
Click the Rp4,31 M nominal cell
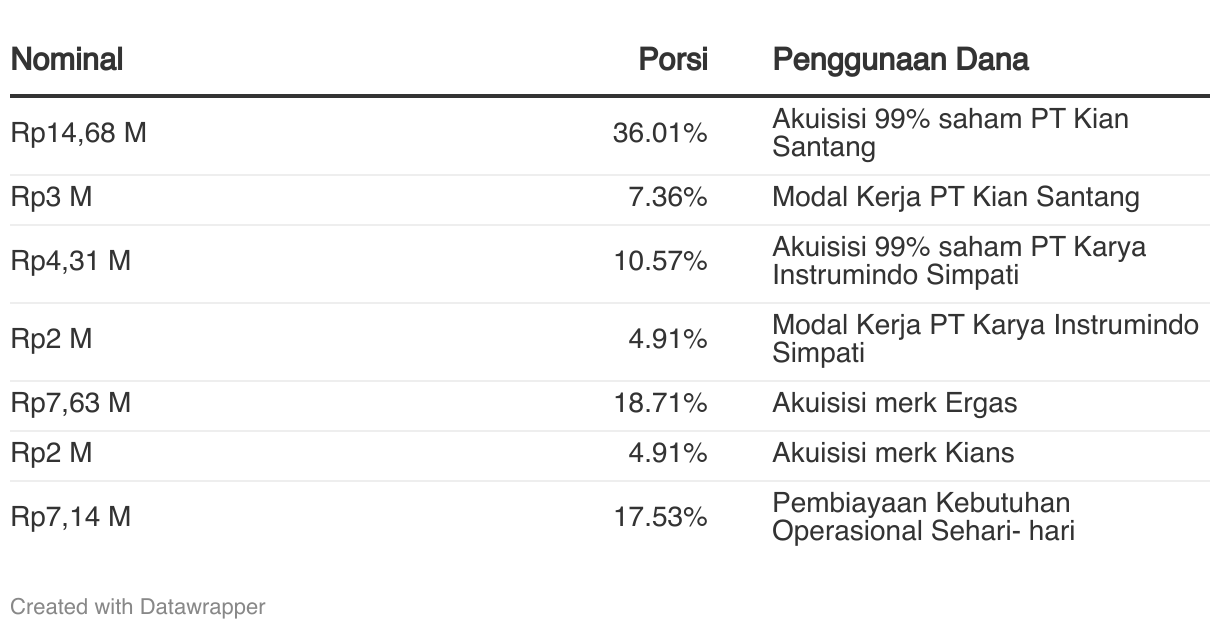click(70, 261)
